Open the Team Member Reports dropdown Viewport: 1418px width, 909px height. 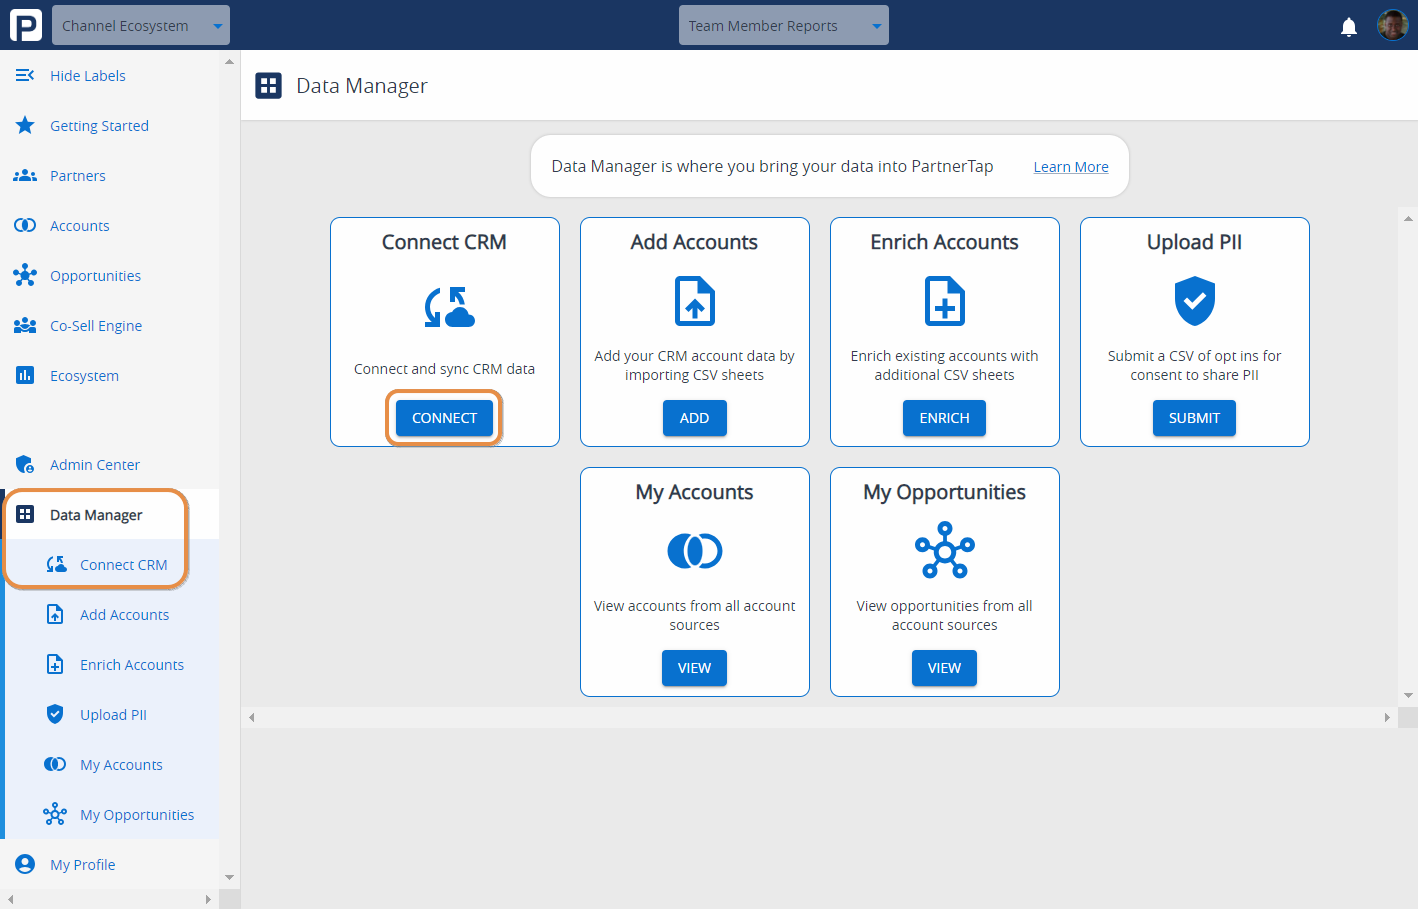pyautogui.click(x=784, y=25)
